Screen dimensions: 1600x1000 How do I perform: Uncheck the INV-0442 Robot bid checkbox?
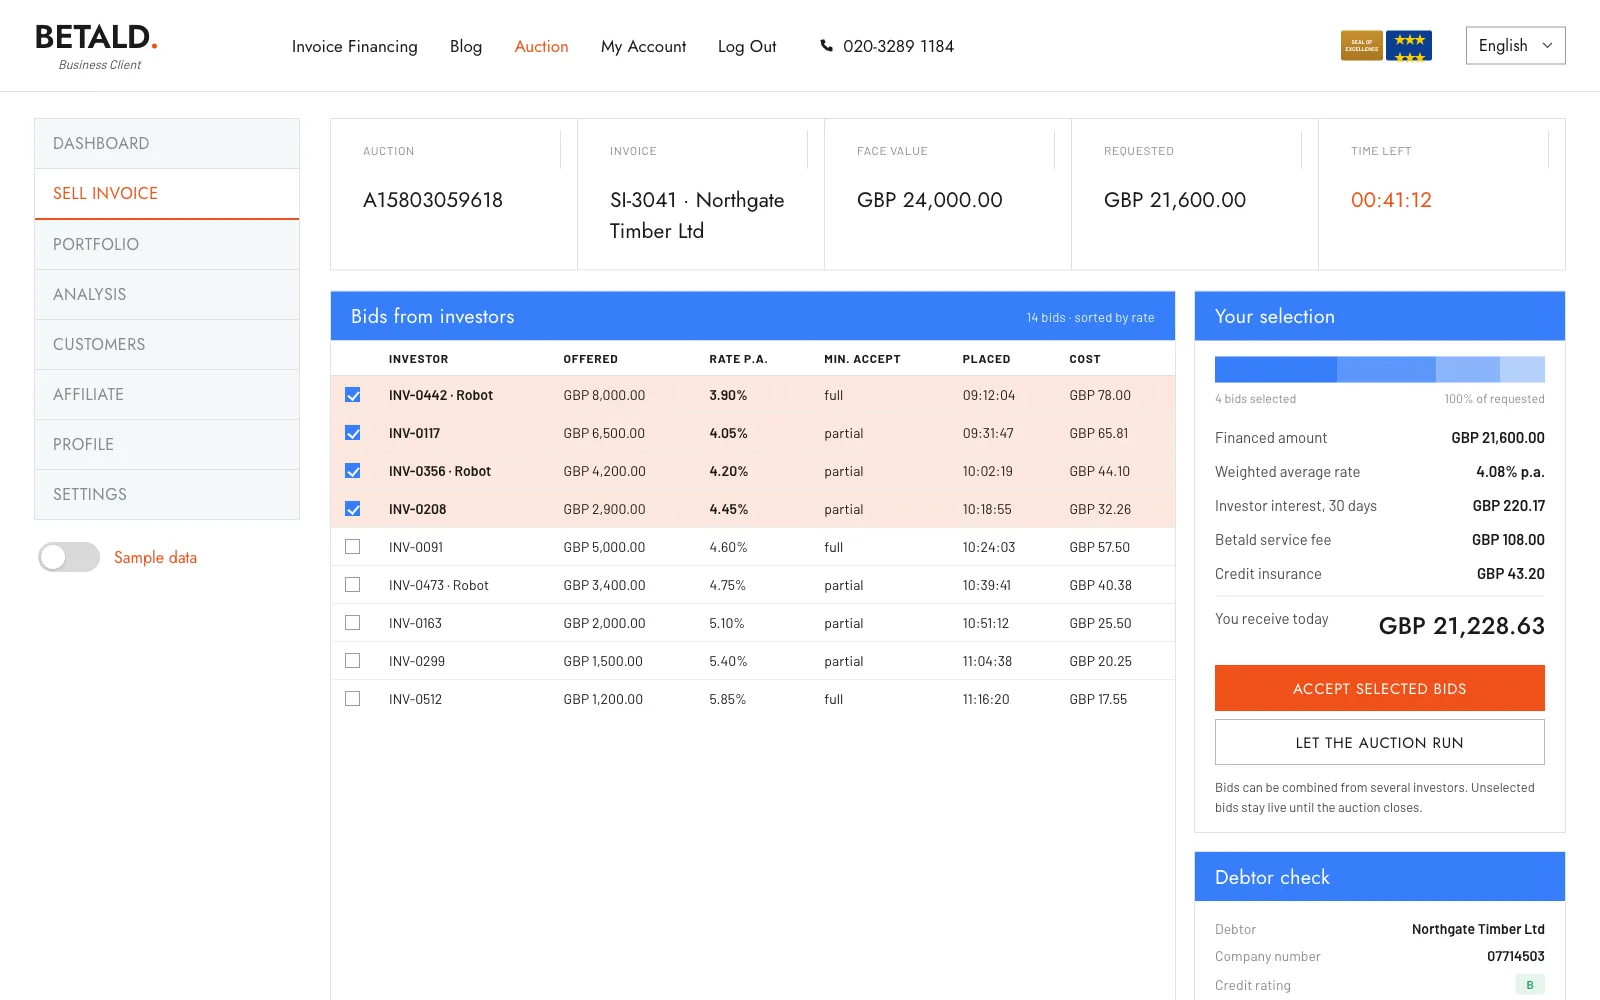[352, 395]
